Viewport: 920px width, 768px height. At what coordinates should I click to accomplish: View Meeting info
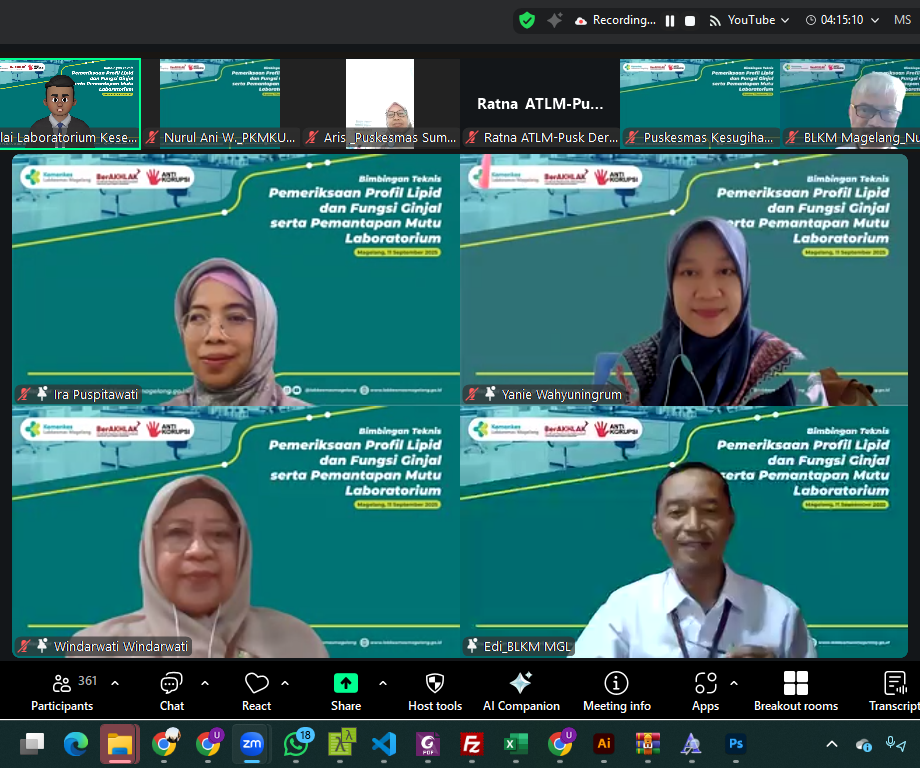coord(616,690)
